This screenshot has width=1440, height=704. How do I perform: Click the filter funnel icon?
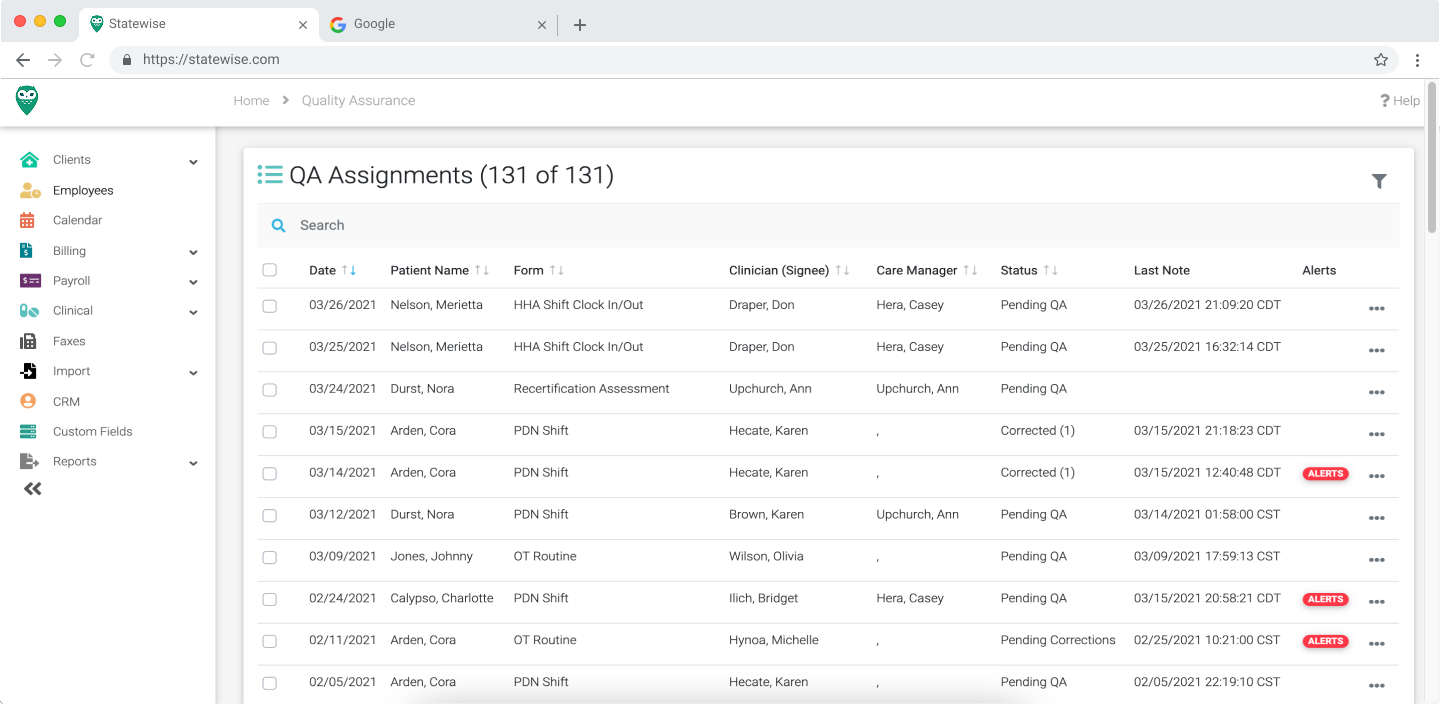tap(1379, 181)
